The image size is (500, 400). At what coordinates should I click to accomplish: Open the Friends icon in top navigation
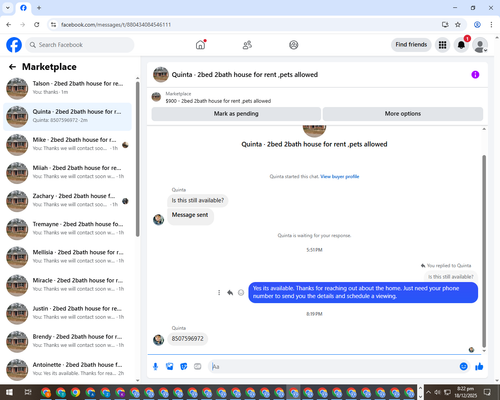[247, 45]
